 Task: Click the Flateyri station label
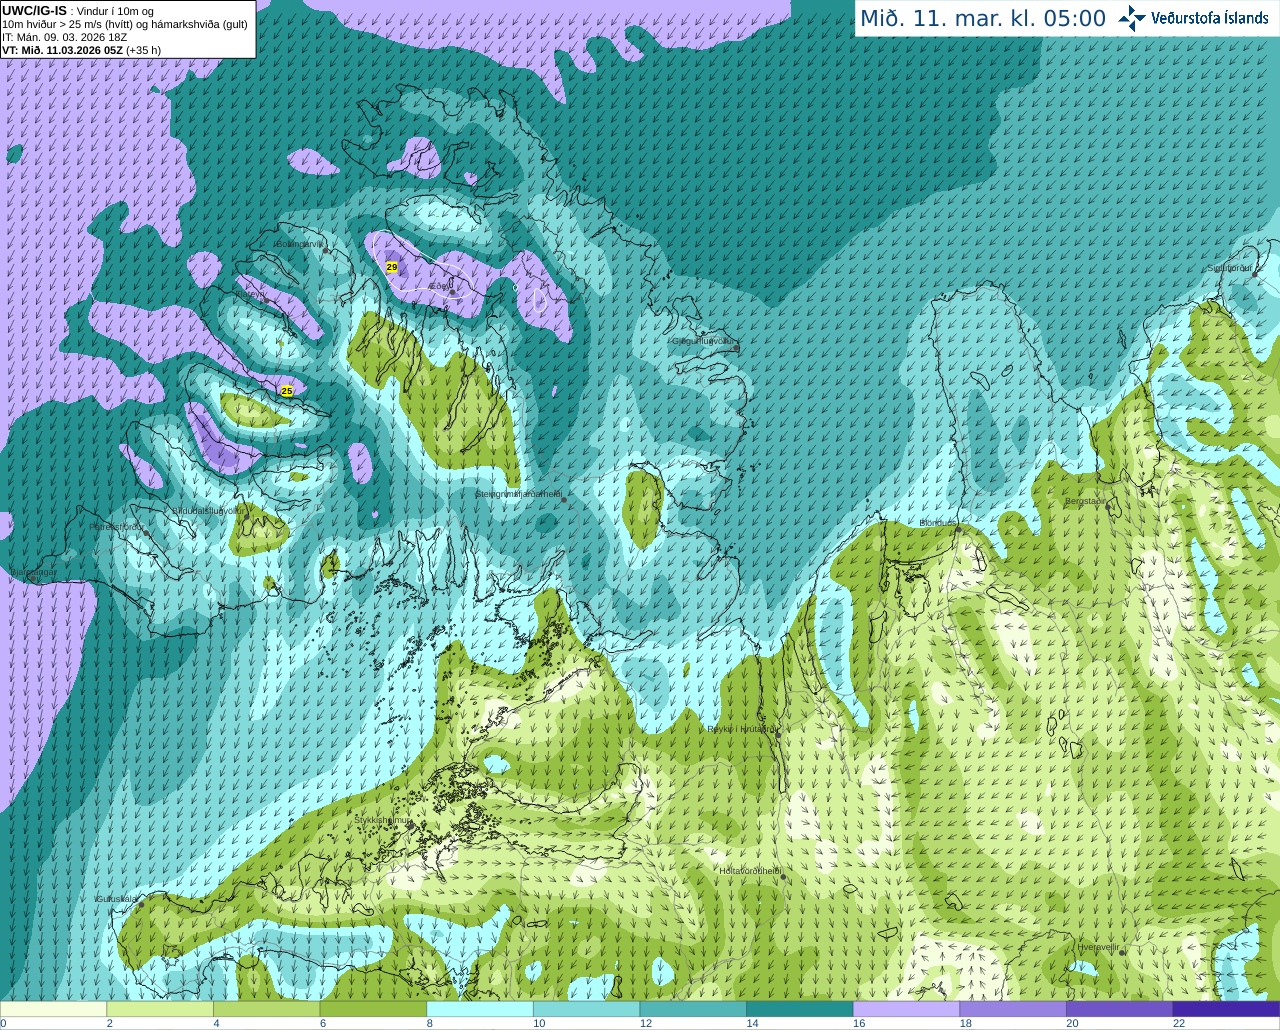coord(250,295)
